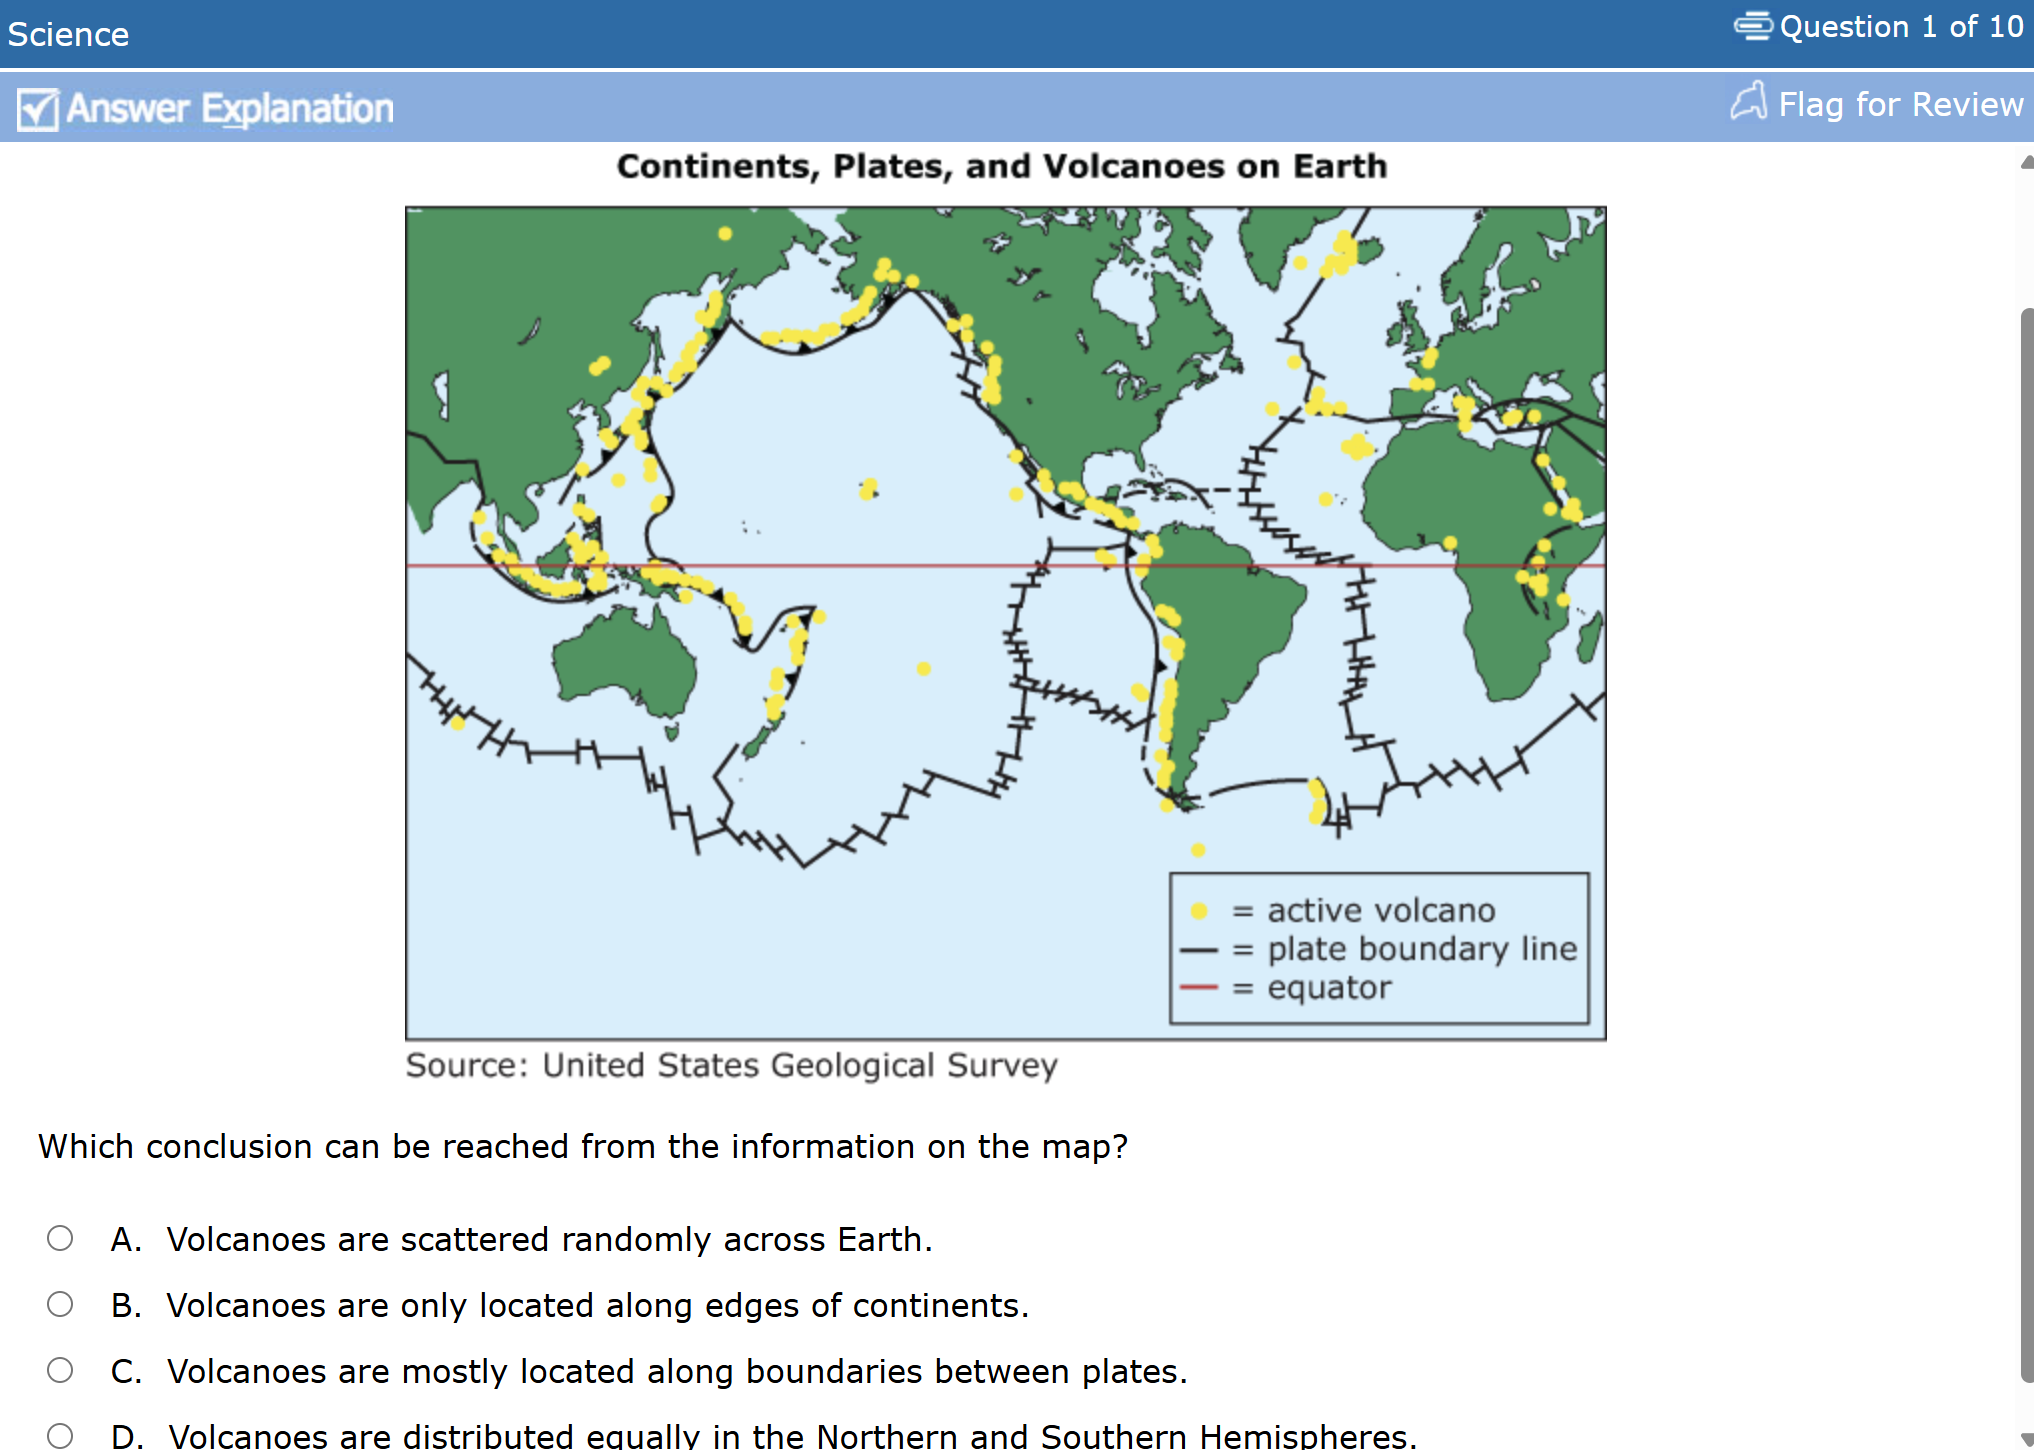Click the scrollbar up arrow
The height and width of the screenshot is (1450, 2034).
[x=2026, y=162]
